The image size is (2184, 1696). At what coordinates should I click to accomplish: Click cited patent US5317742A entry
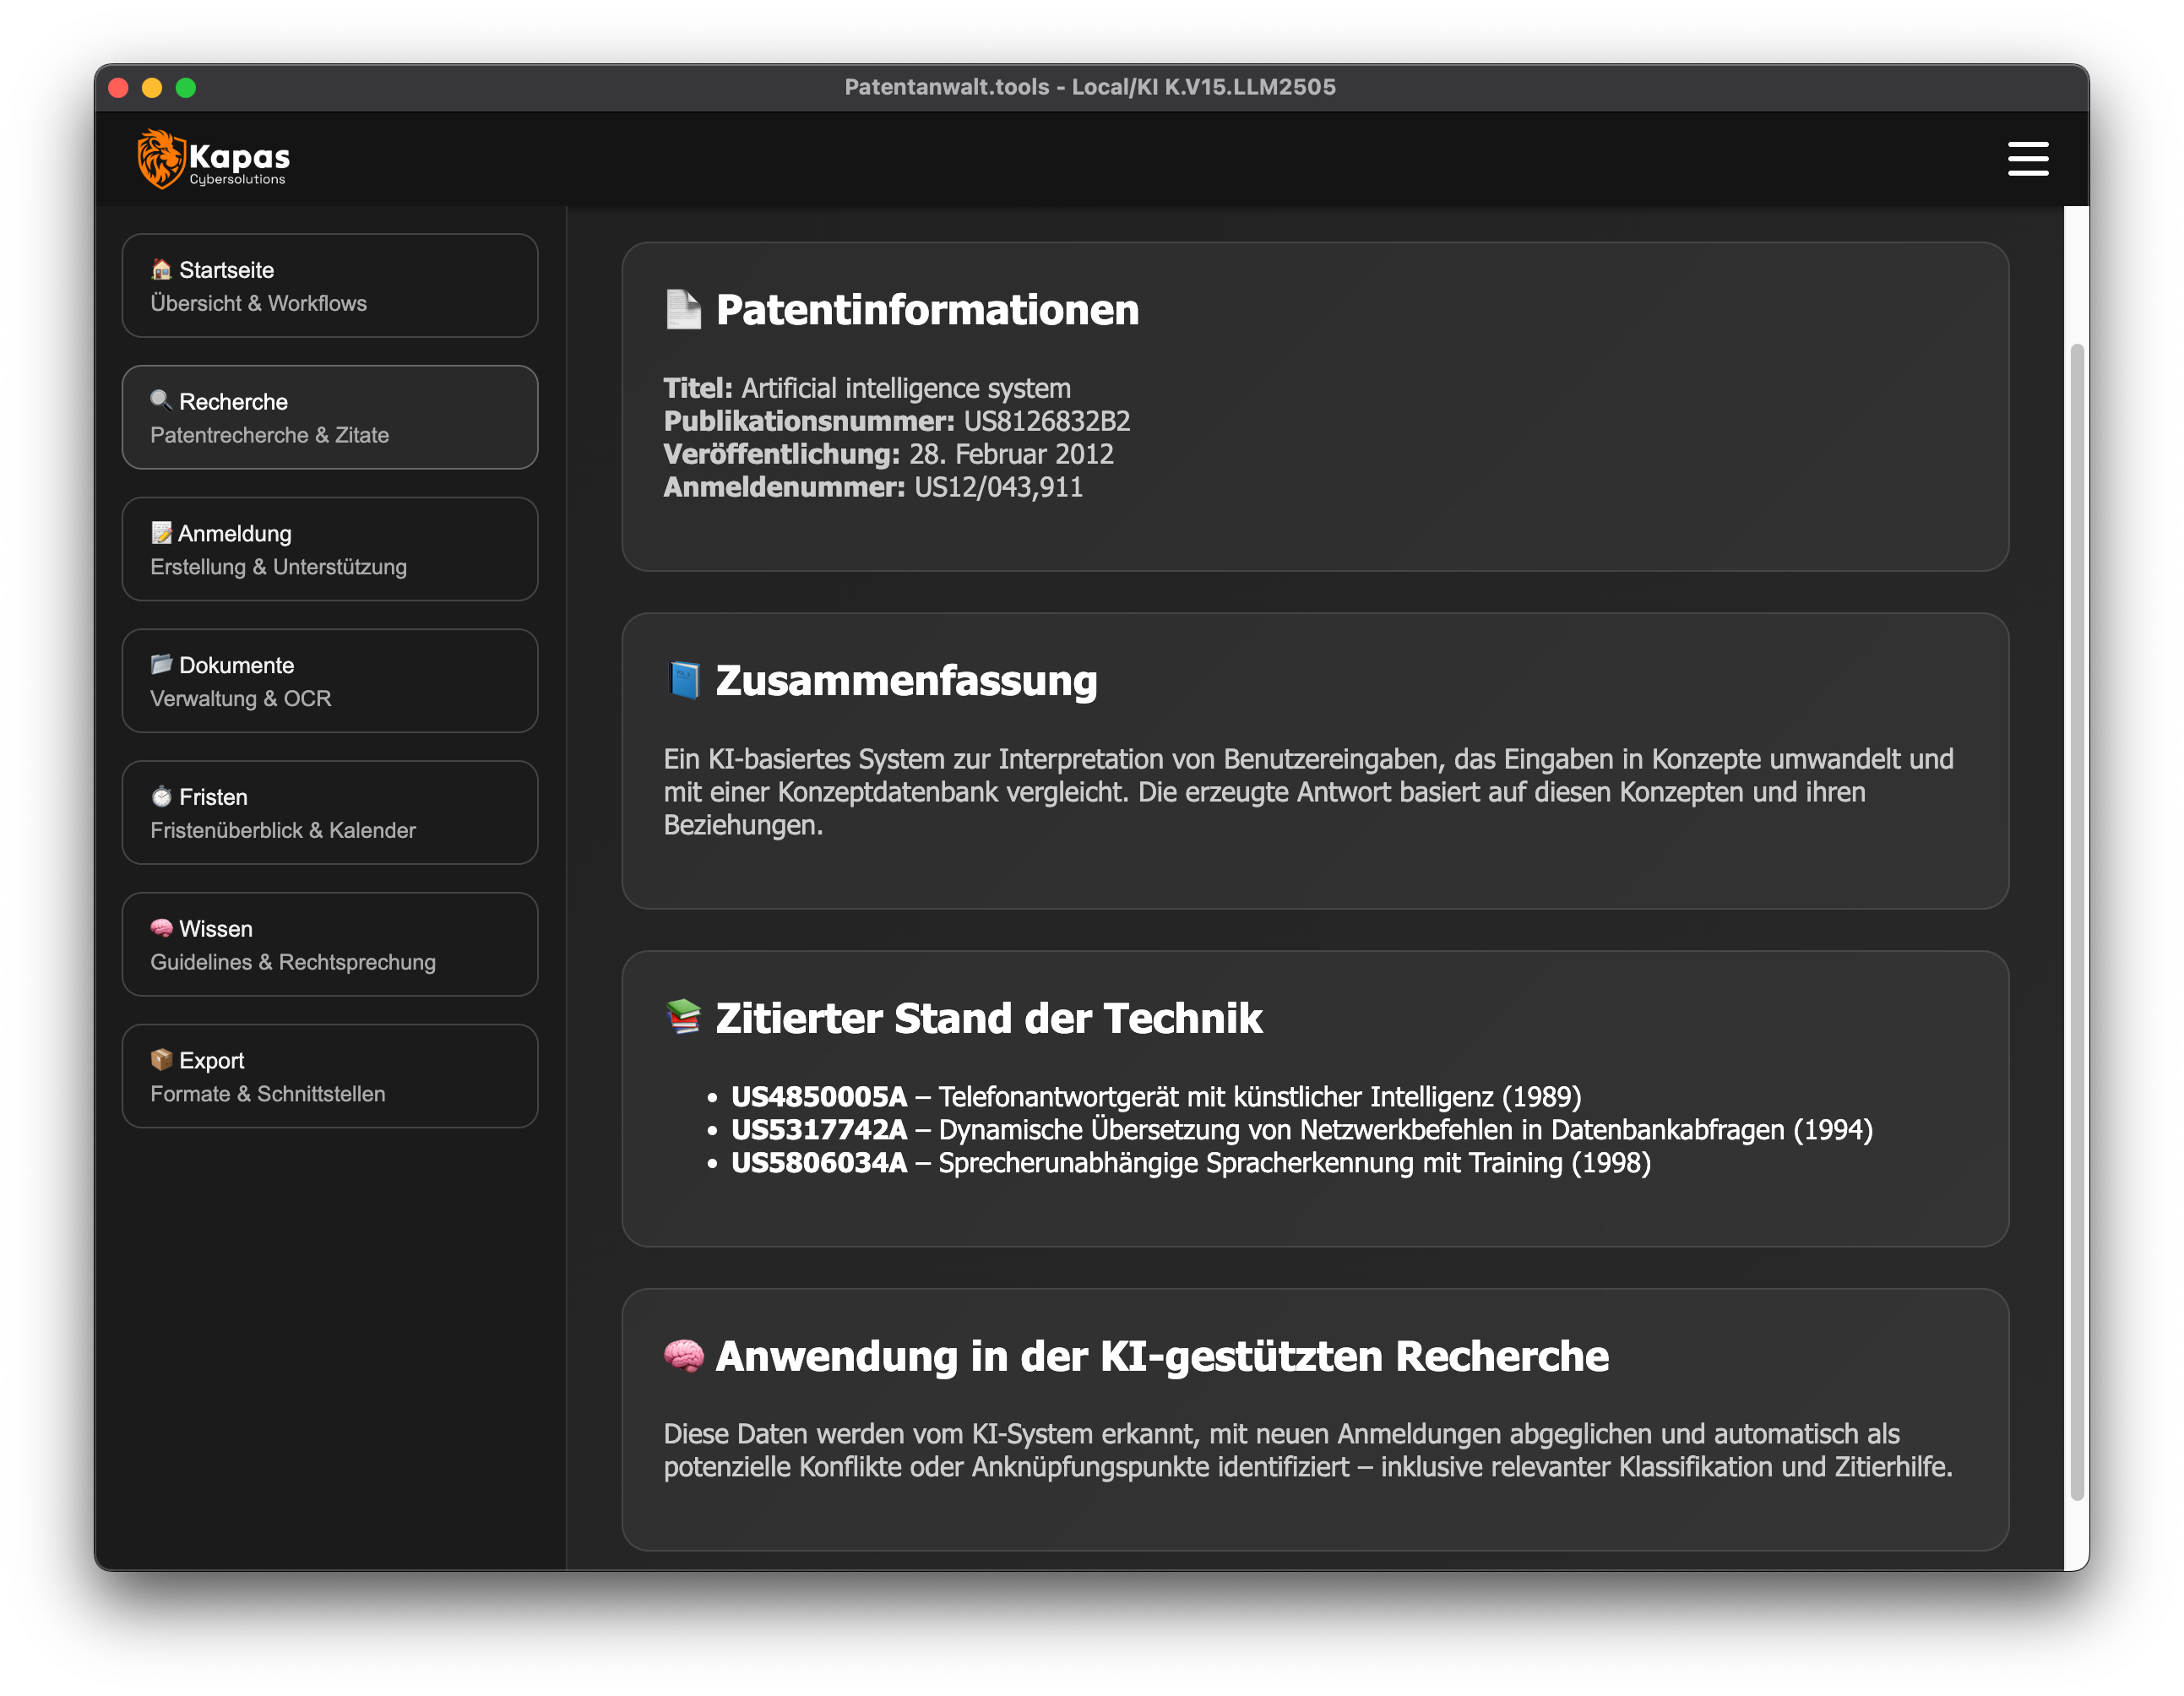[818, 1130]
